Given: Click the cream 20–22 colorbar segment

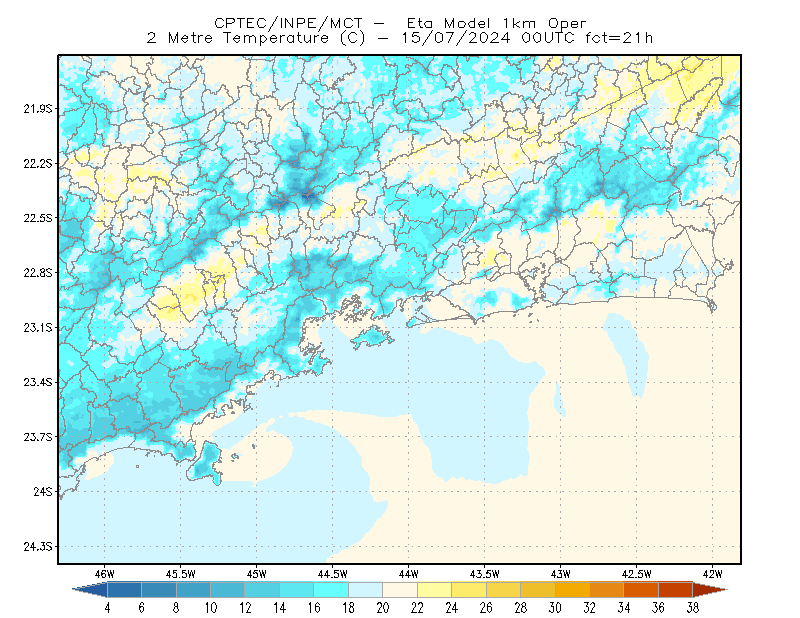Looking at the screenshot, I should 400,589.
